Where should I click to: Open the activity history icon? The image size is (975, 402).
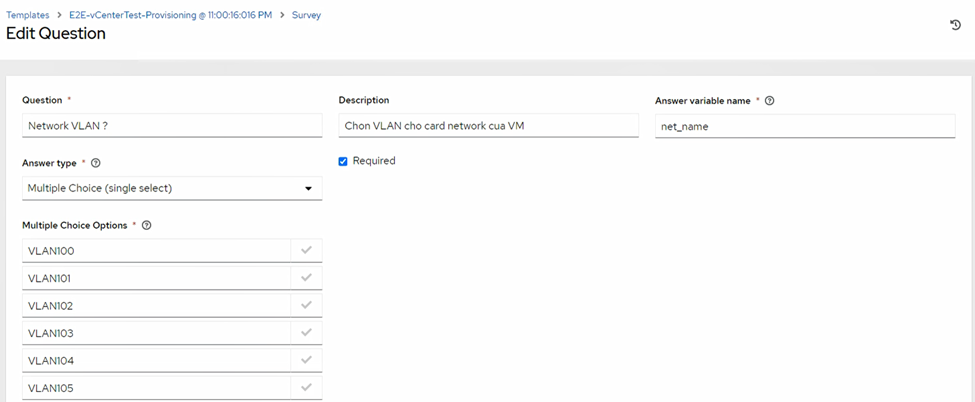coord(955,25)
